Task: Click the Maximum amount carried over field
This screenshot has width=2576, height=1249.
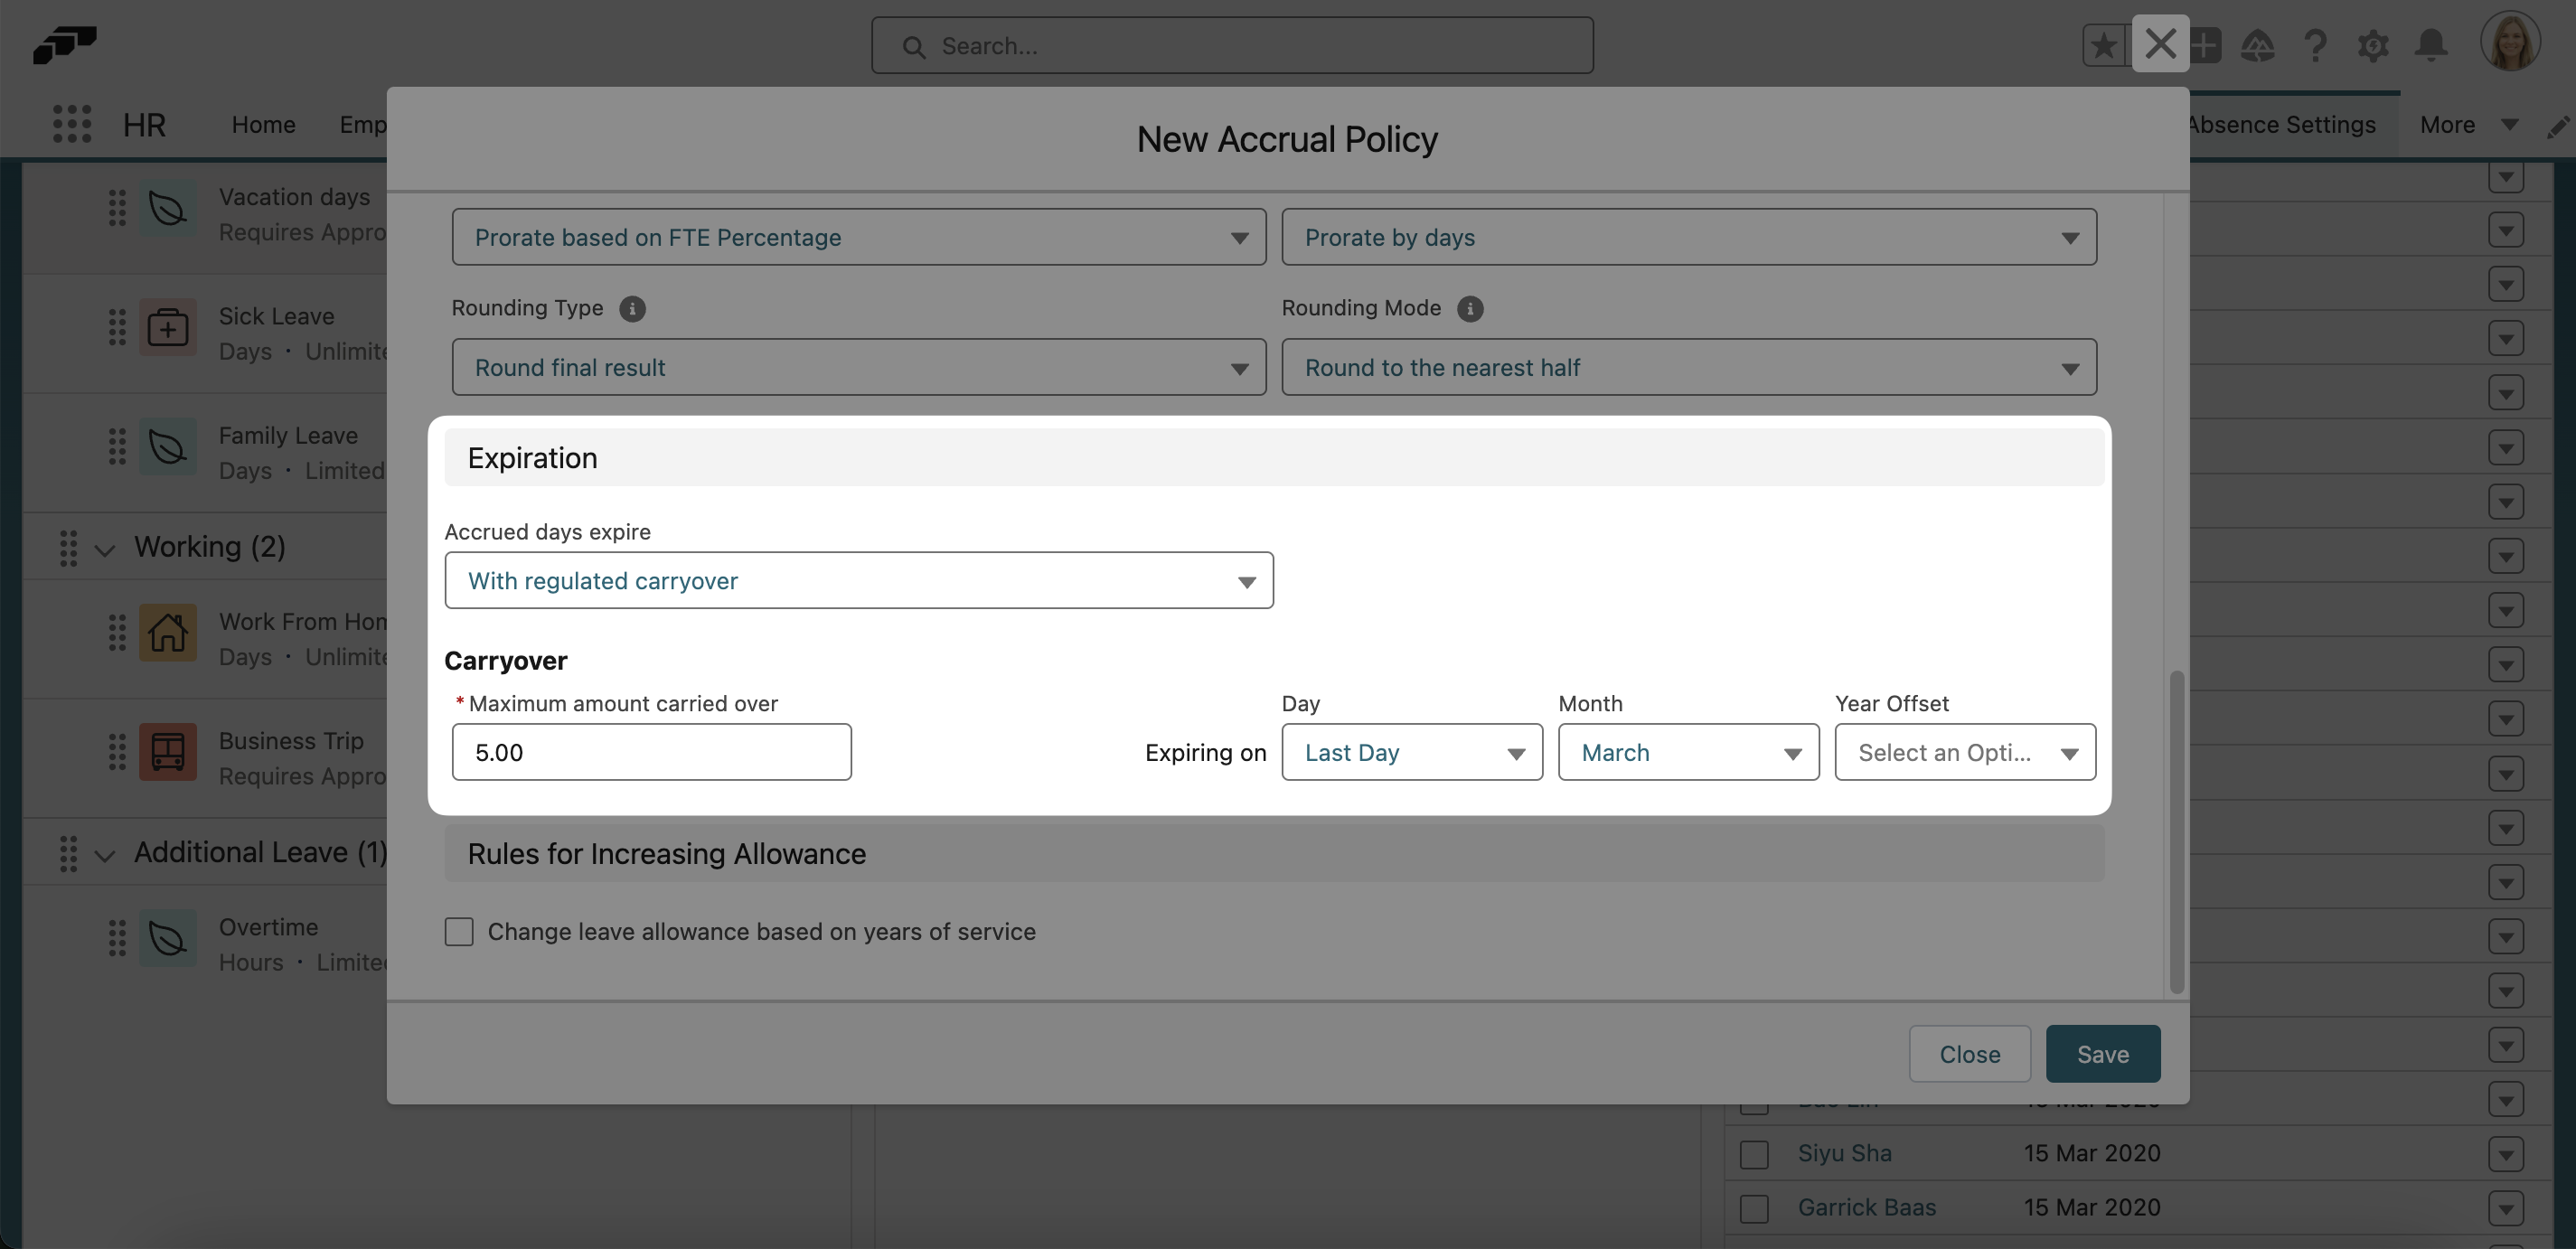Action: point(651,752)
